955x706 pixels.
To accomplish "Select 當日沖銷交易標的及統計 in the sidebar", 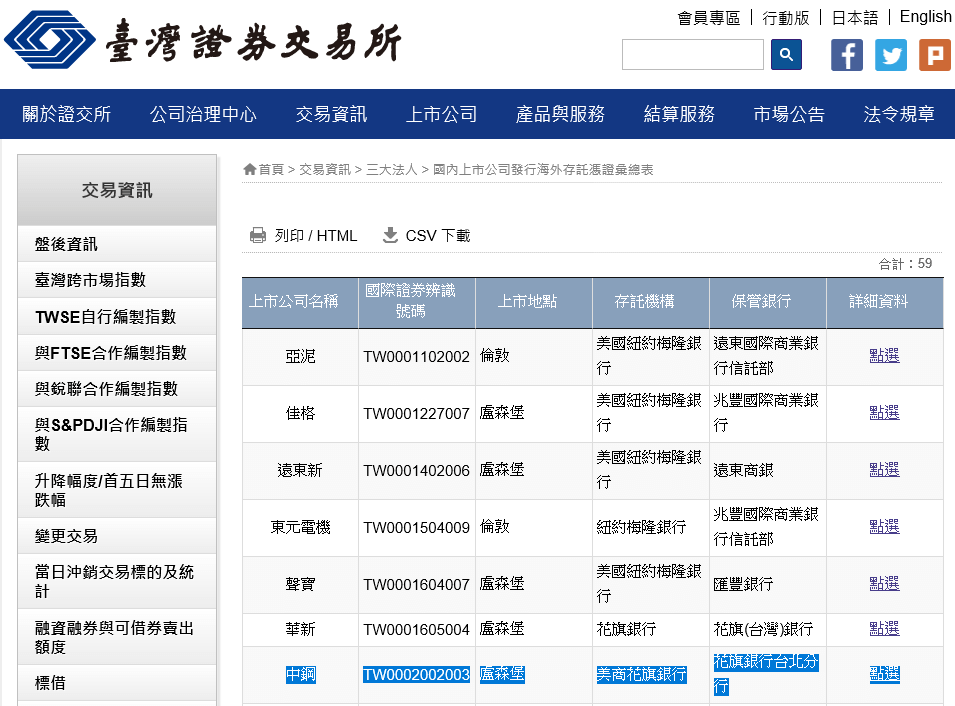I will tap(117, 582).
